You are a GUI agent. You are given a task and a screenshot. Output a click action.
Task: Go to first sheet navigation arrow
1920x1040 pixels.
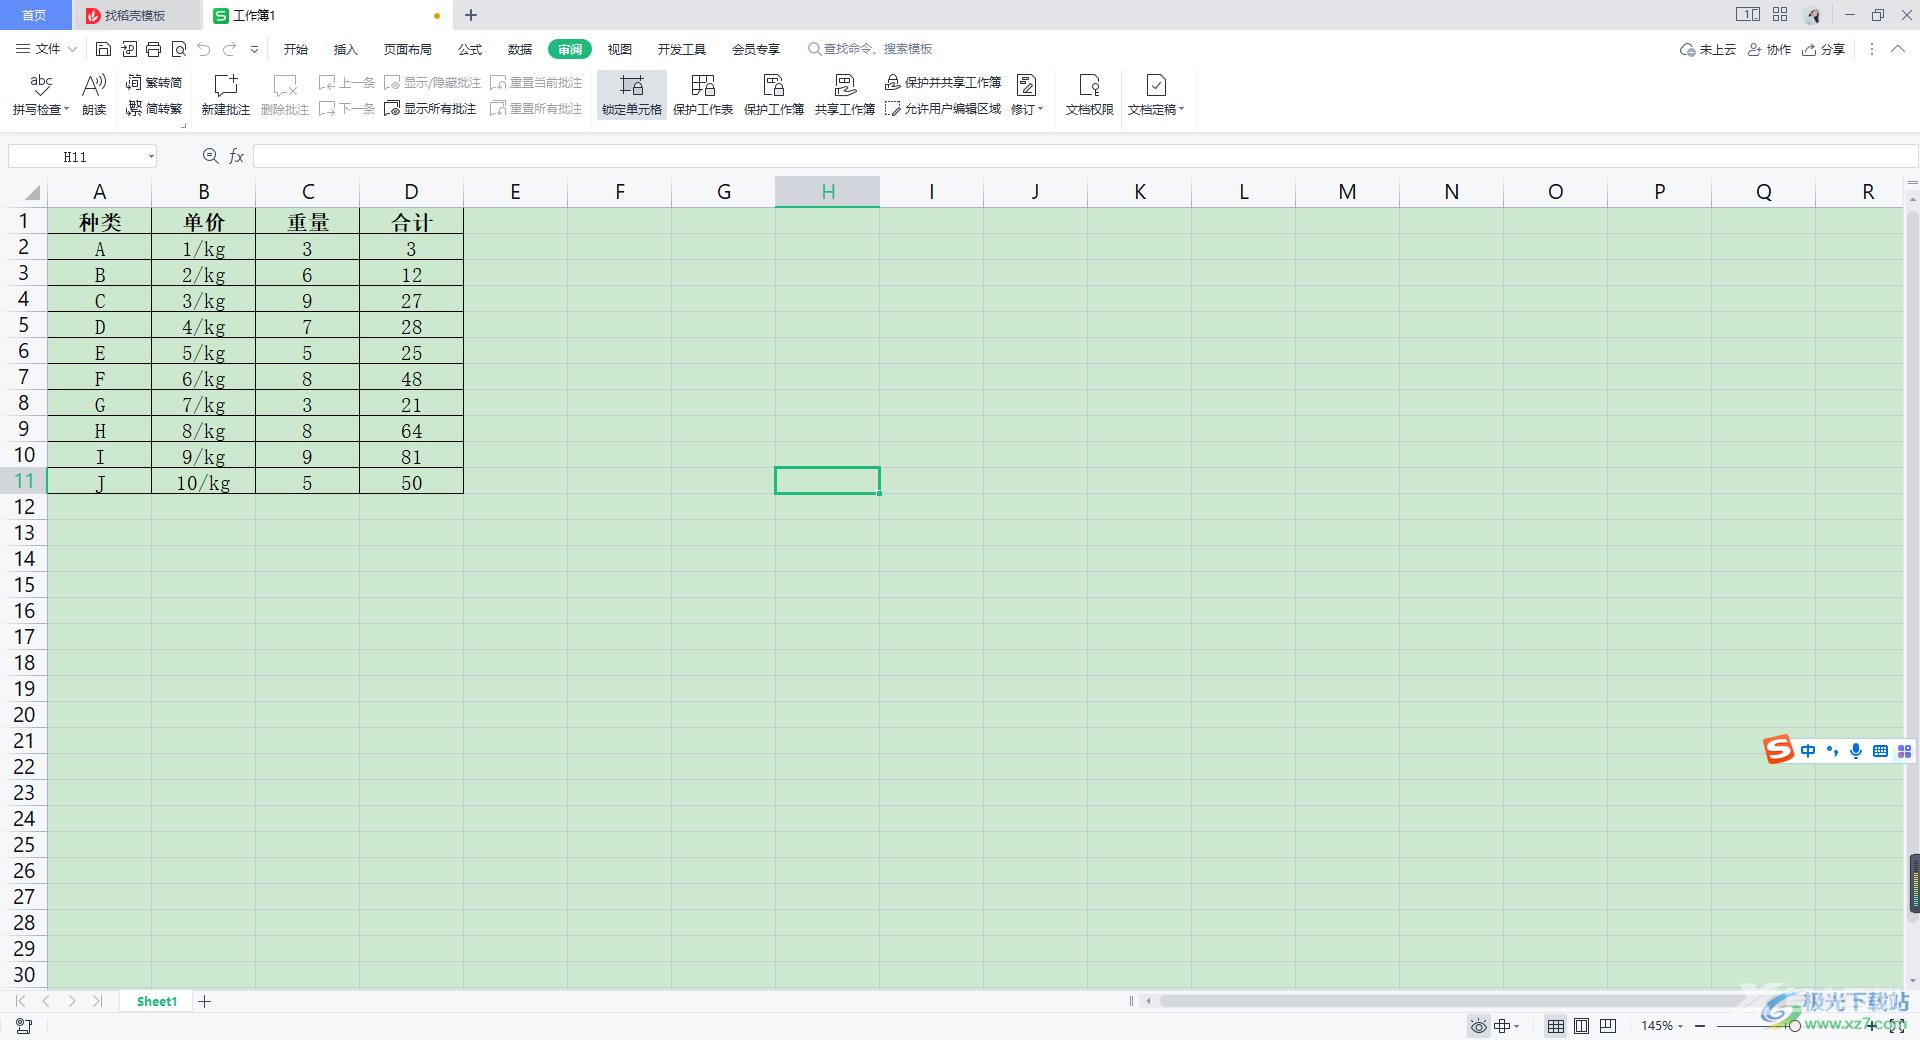(x=20, y=1001)
